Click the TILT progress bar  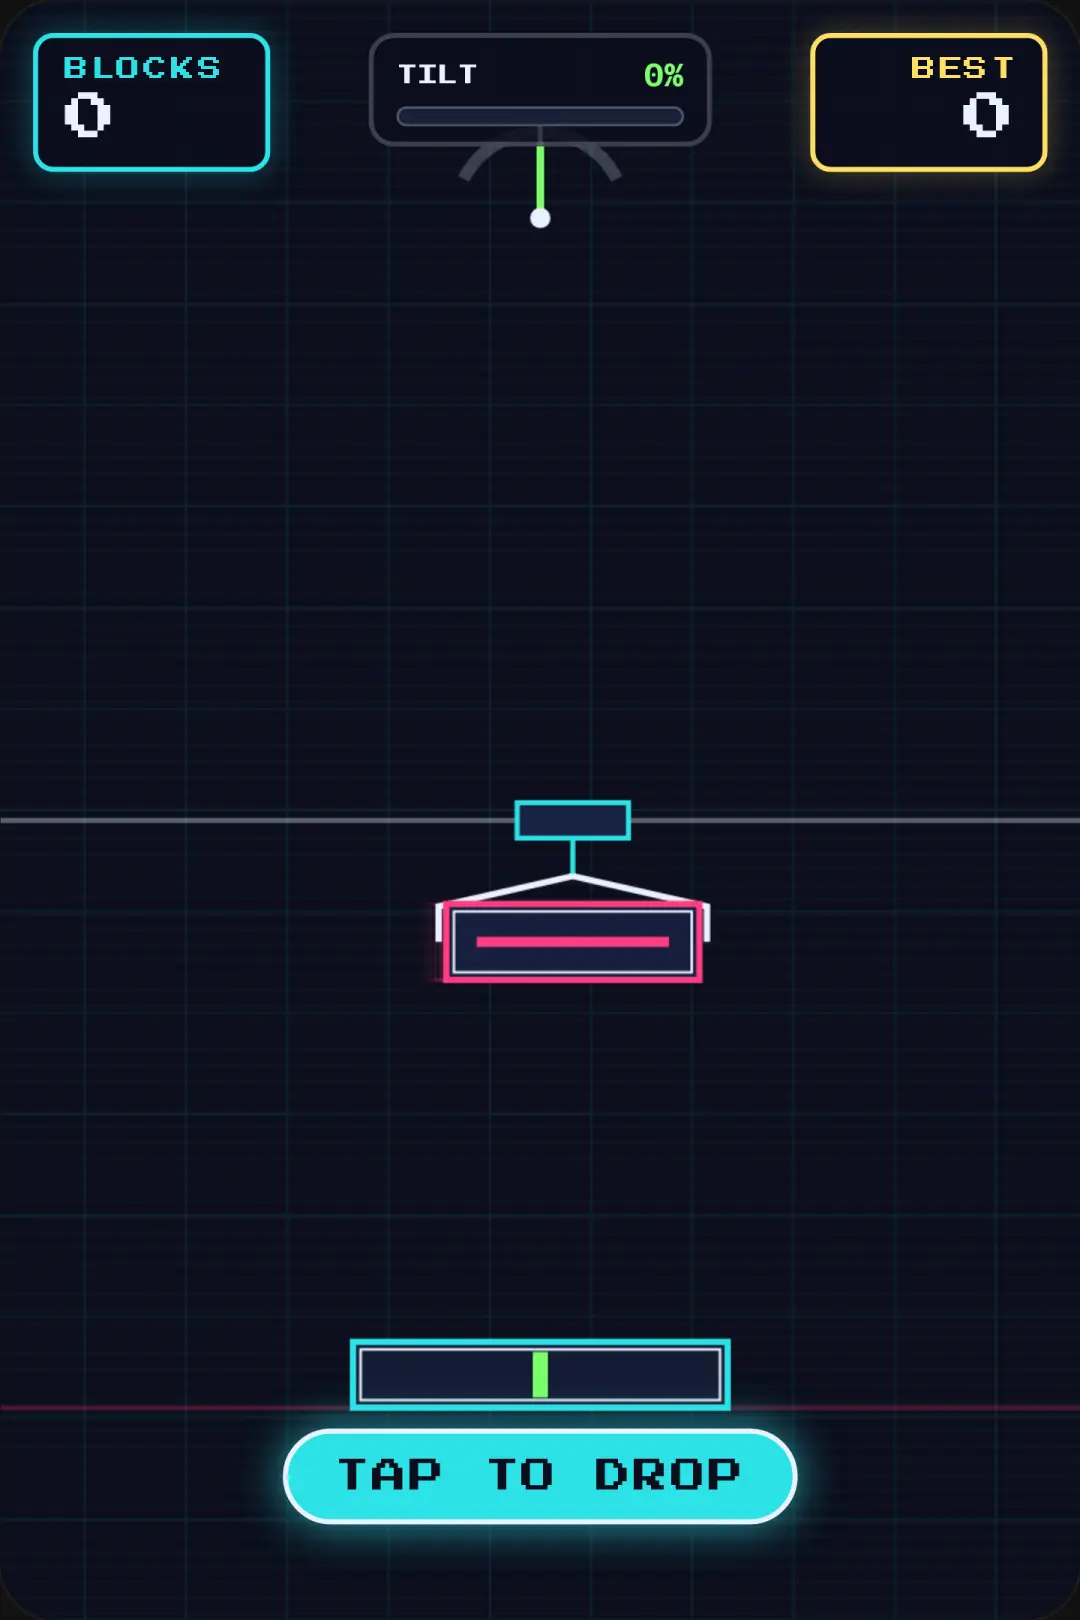[x=540, y=116]
